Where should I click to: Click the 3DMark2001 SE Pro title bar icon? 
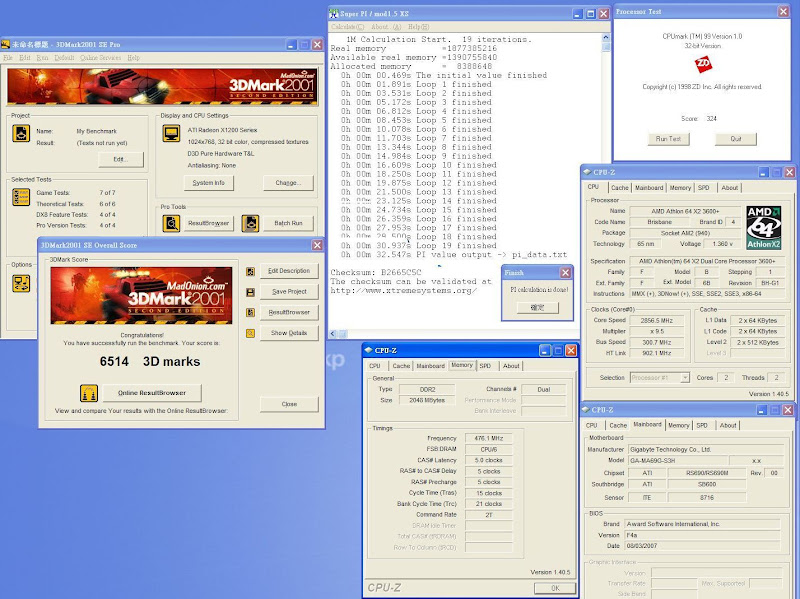pyautogui.click(x=6, y=45)
